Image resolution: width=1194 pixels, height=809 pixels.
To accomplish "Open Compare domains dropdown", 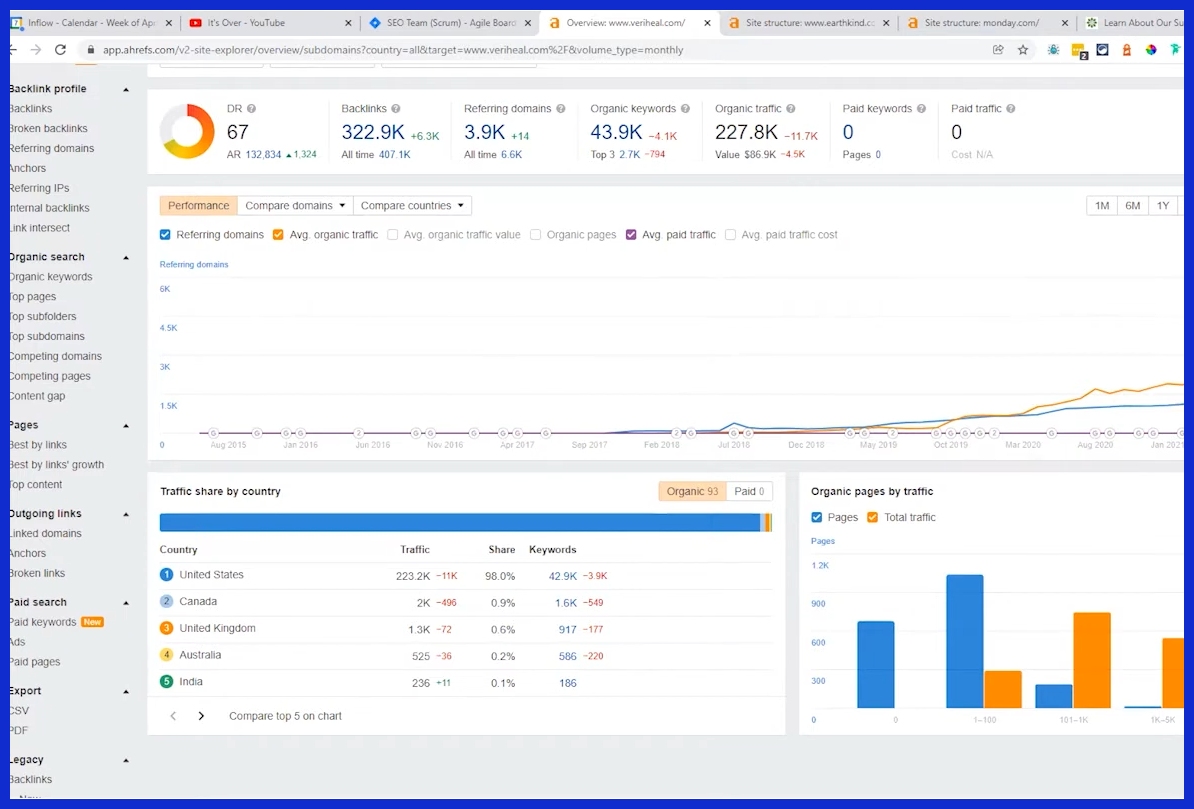I will pyautogui.click(x=295, y=206).
